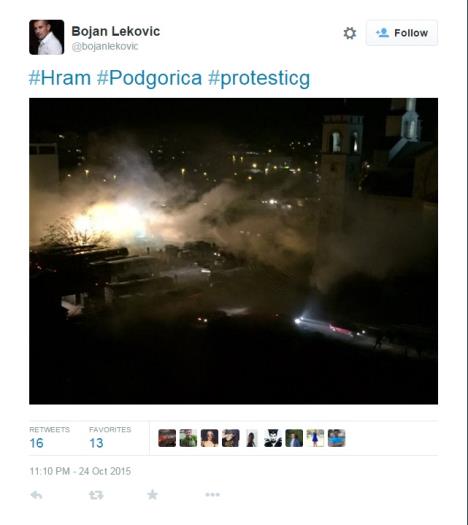Open the Bojan Lekovic name link
Image resolution: width=468 pixels, height=525 pixels.
pyautogui.click(x=115, y=31)
